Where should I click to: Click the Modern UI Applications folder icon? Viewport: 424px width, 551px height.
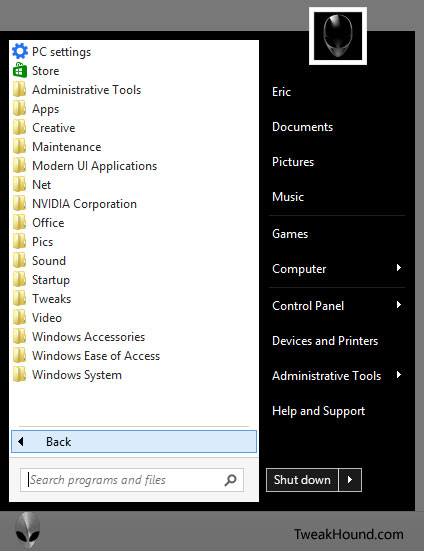[x=19, y=165]
